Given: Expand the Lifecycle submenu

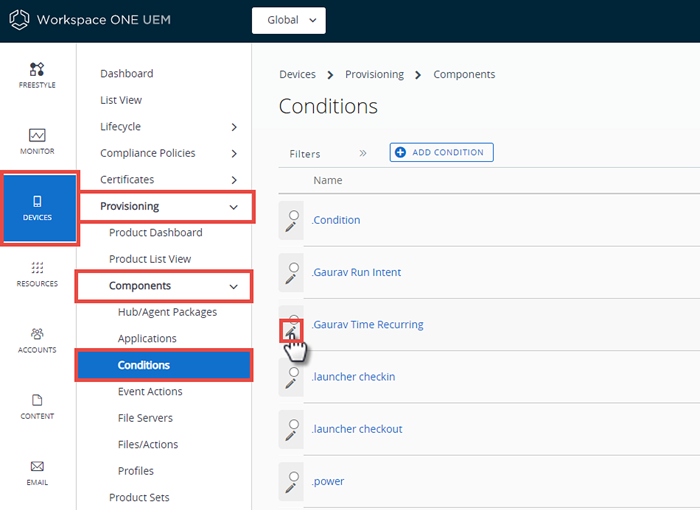Looking at the screenshot, I should pyautogui.click(x=234, y=127).
